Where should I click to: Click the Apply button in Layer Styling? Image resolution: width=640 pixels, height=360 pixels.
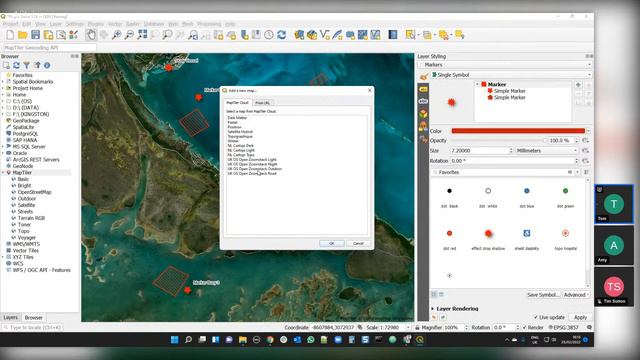(580, 317)
